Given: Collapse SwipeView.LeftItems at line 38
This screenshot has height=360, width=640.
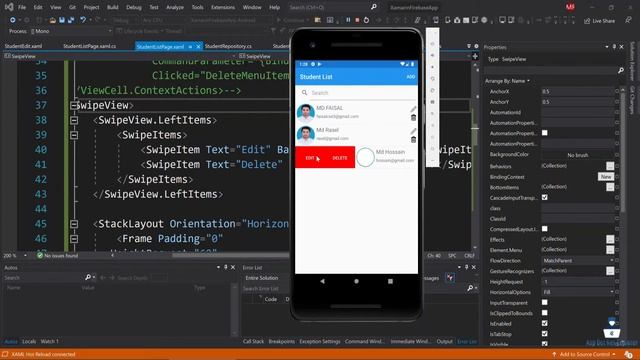Looking at the screenshot, I should coord(74,120).
